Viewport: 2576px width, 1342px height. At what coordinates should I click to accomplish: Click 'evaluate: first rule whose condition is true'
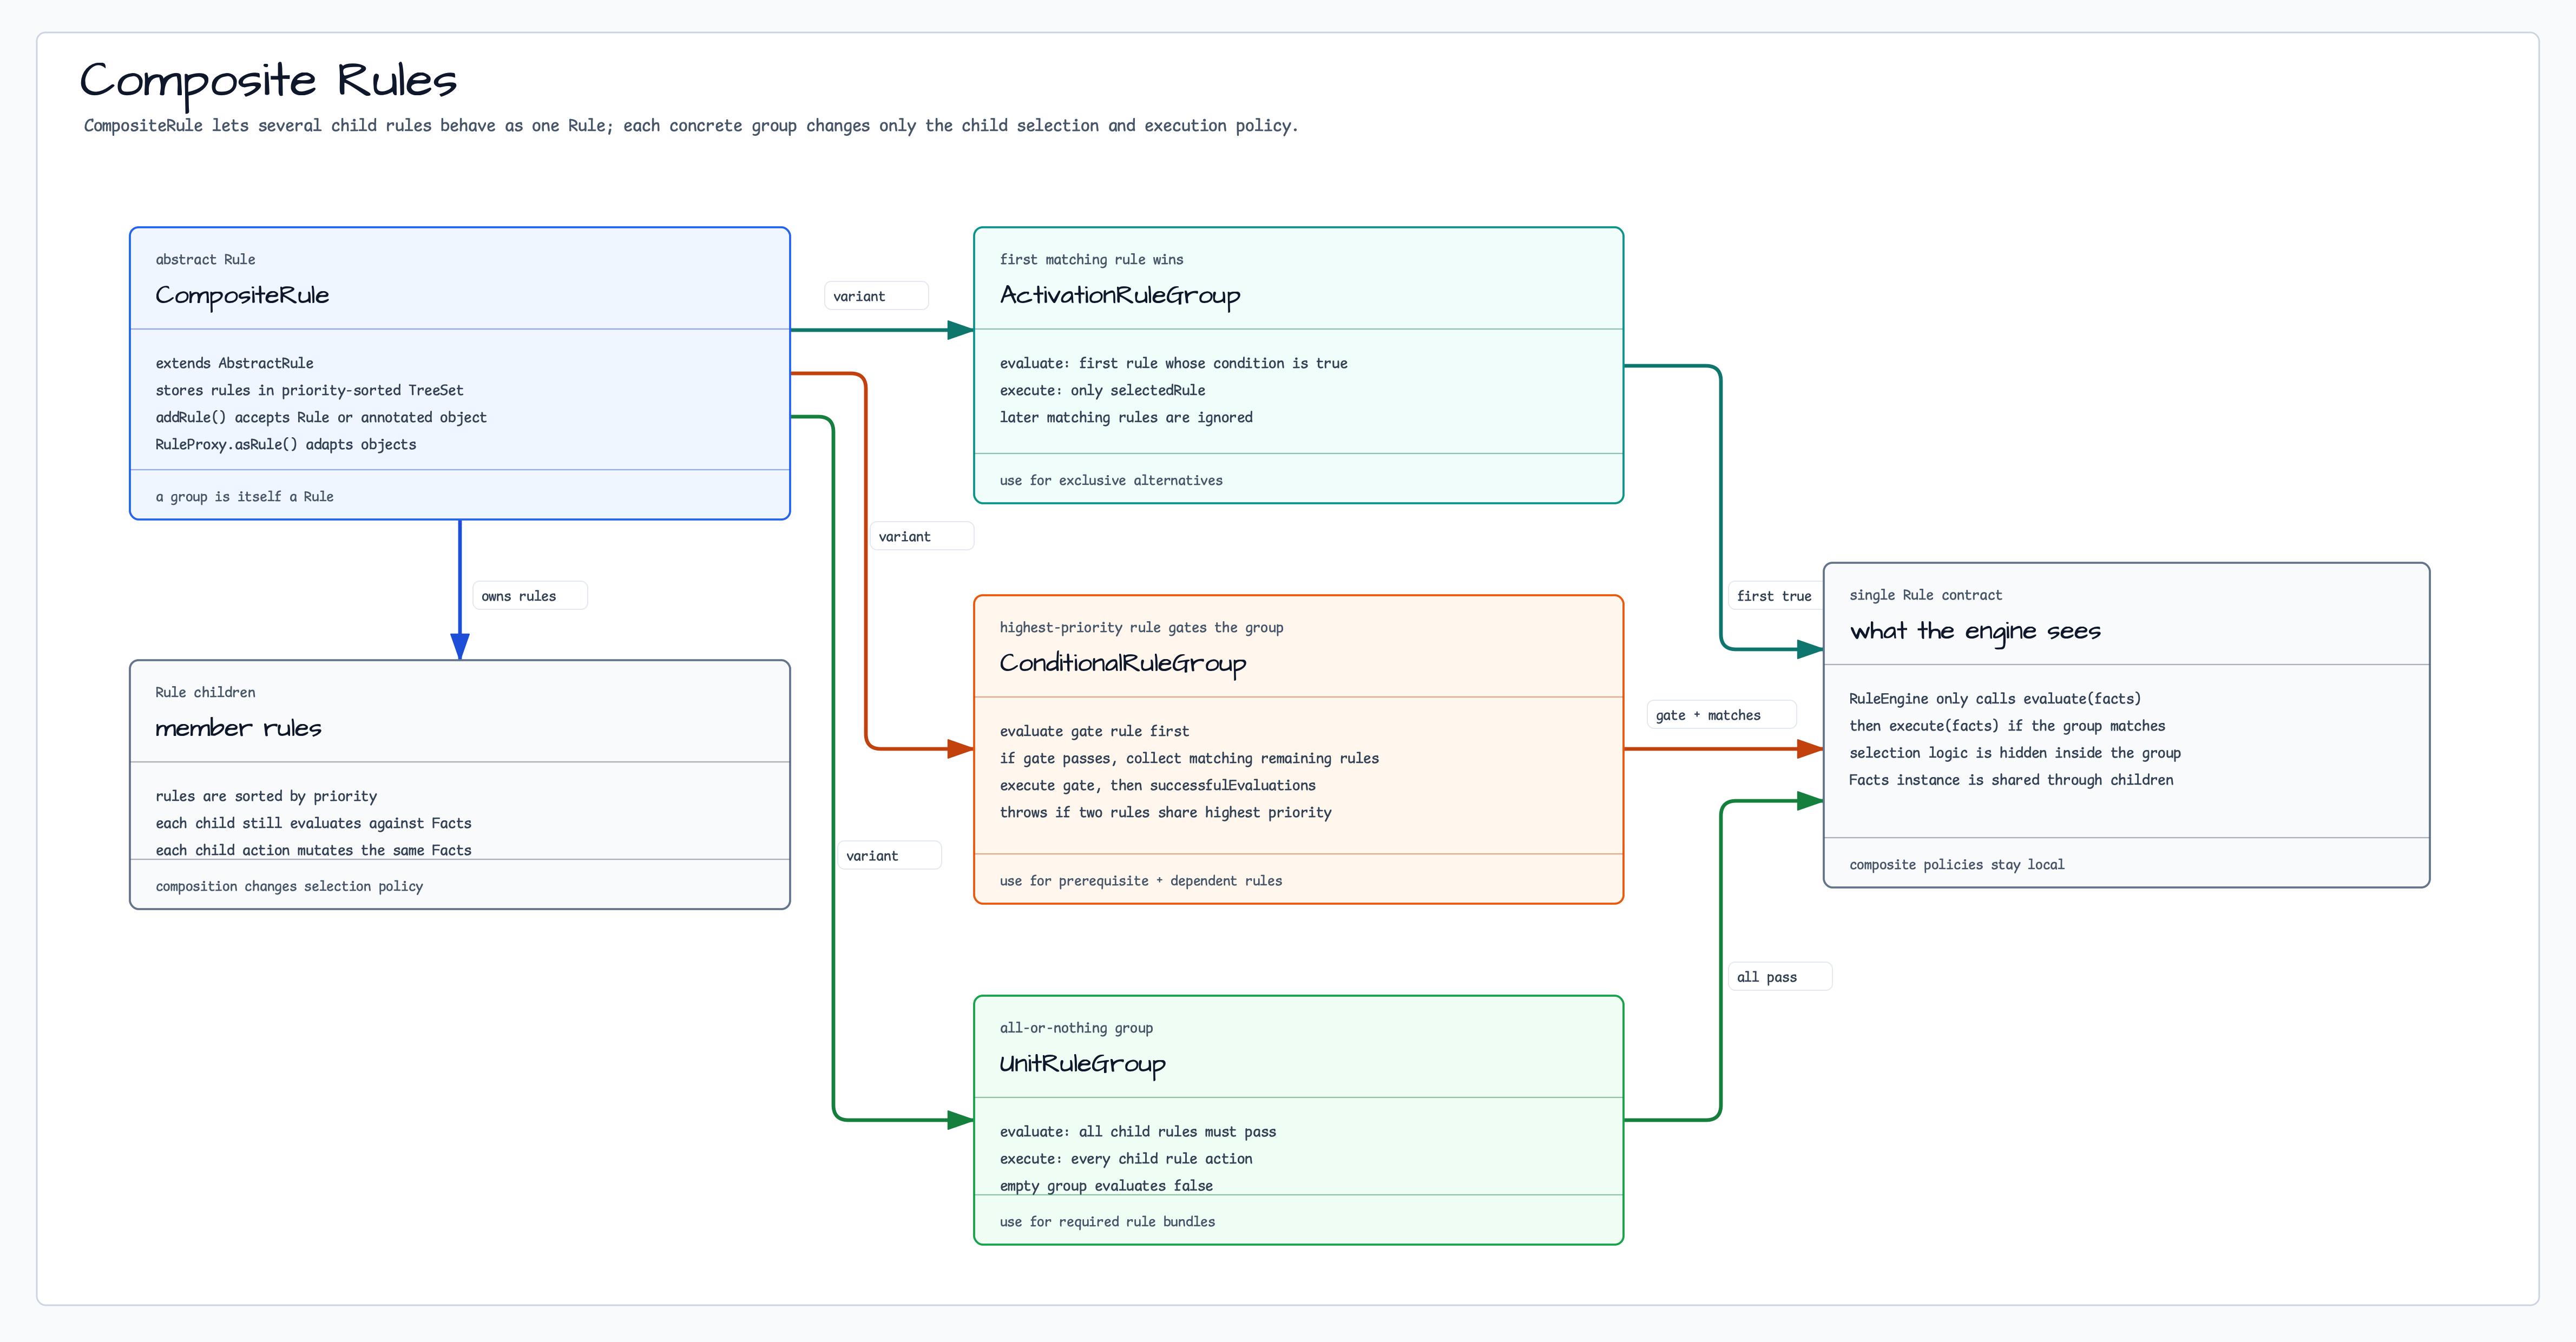[x=1173, y=363]
